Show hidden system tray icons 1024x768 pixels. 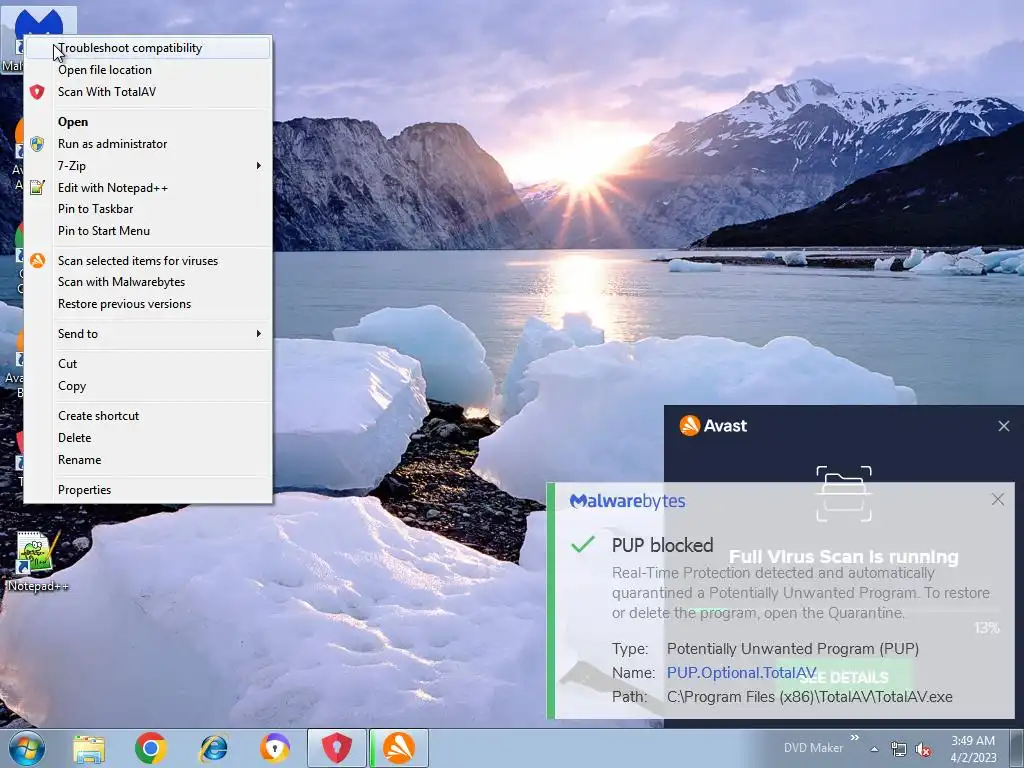pyautogui.click(x=874, y=749)
